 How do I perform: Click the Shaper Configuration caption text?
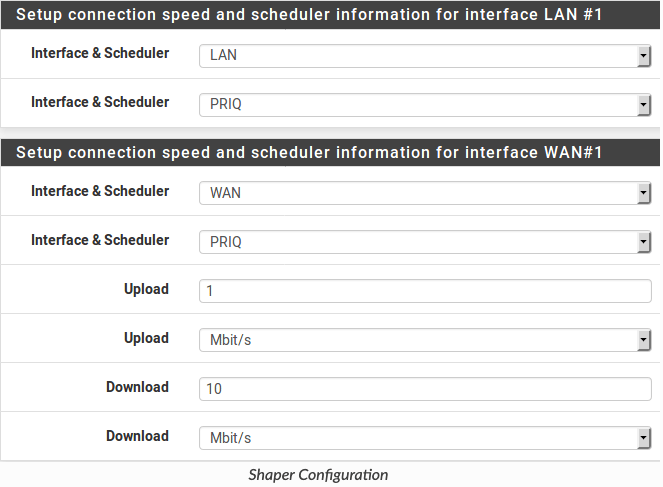point(318,475)
